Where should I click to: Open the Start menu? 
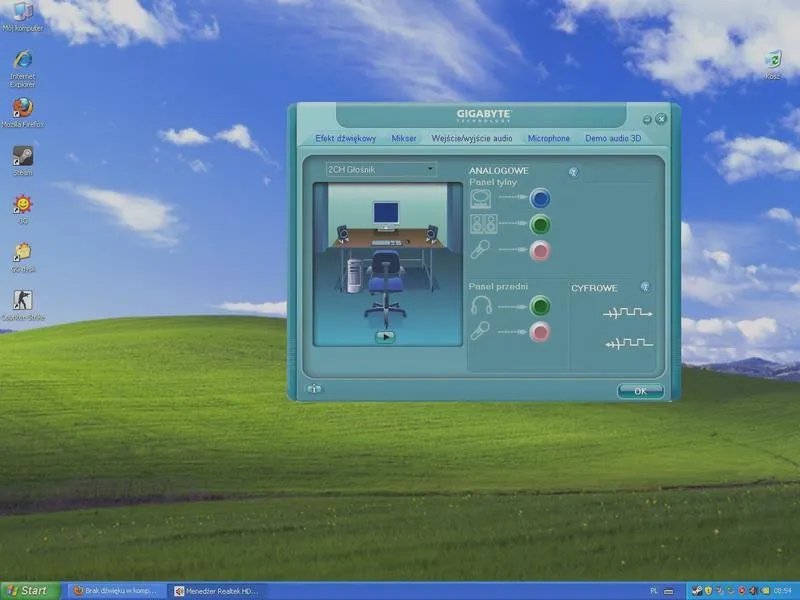[30, 591]
